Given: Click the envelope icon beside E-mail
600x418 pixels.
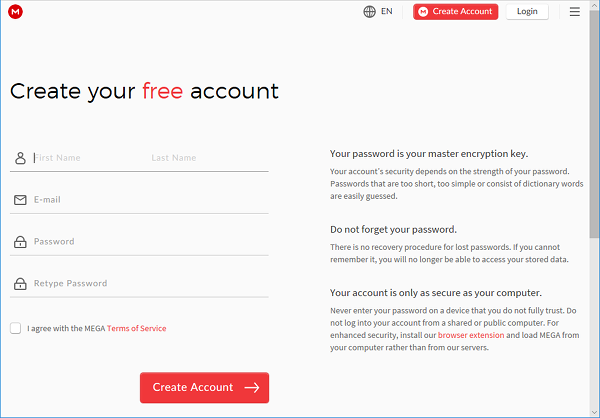Looking at the screenshot, I should (x=20, y=200).
